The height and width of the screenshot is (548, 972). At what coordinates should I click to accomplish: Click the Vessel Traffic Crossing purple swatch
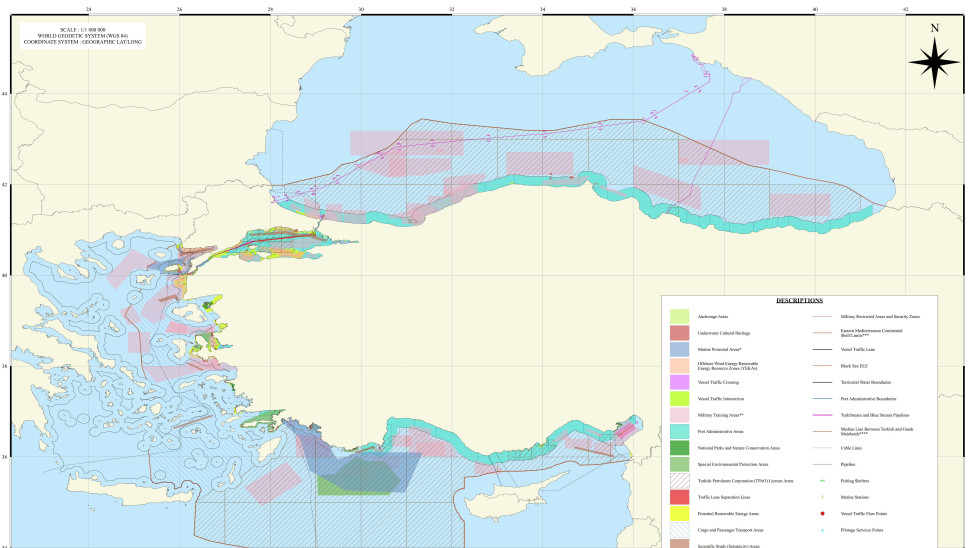679,382
